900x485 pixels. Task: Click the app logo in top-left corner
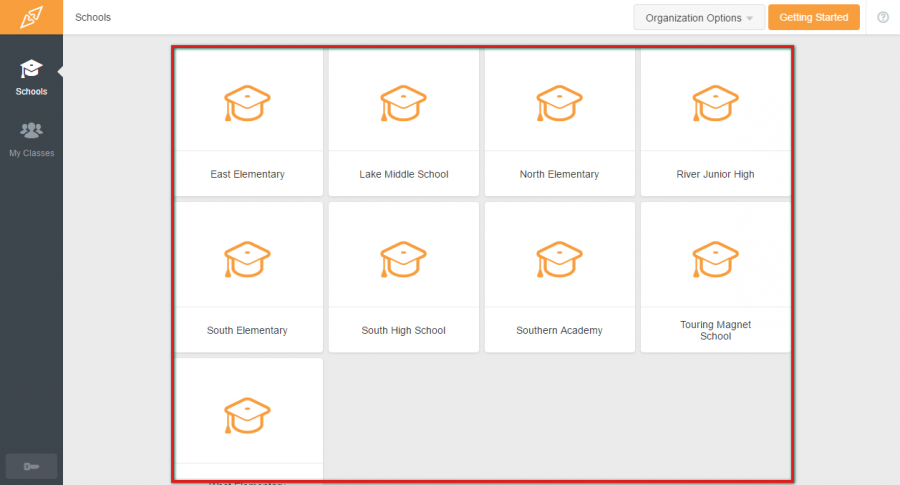coord(31,17)
